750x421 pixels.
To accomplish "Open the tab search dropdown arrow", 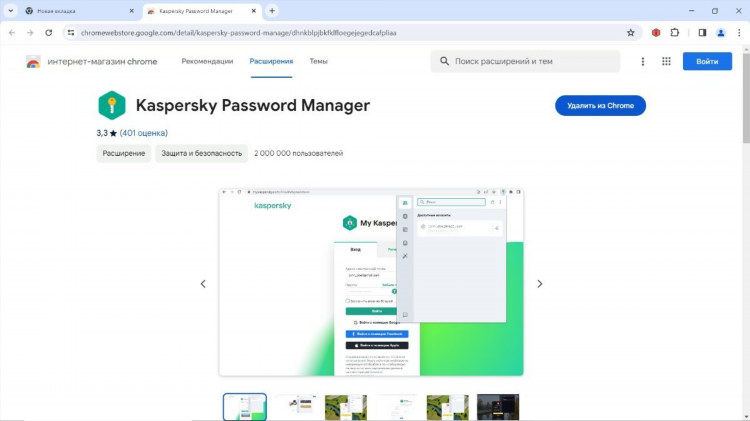I will click(x=11, y=11).
